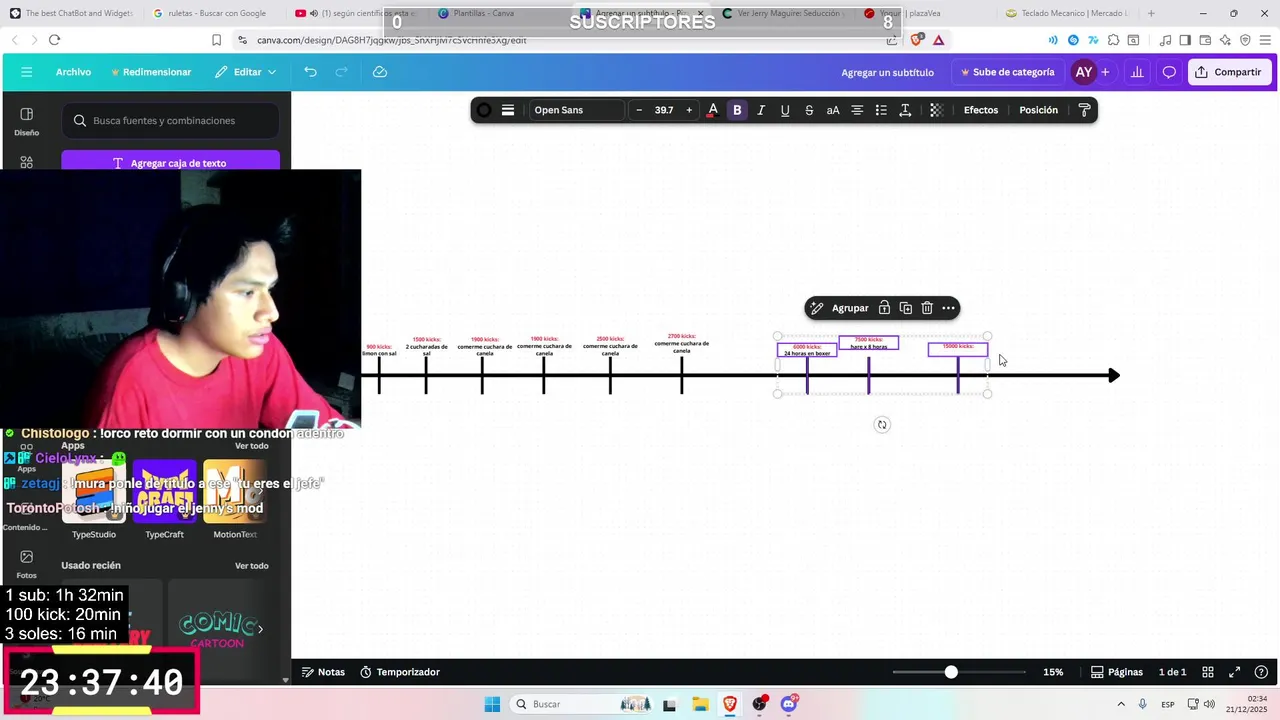1280x720 pixels.
Task: Click the Redo arrow
Action: (x=341, y=72)
